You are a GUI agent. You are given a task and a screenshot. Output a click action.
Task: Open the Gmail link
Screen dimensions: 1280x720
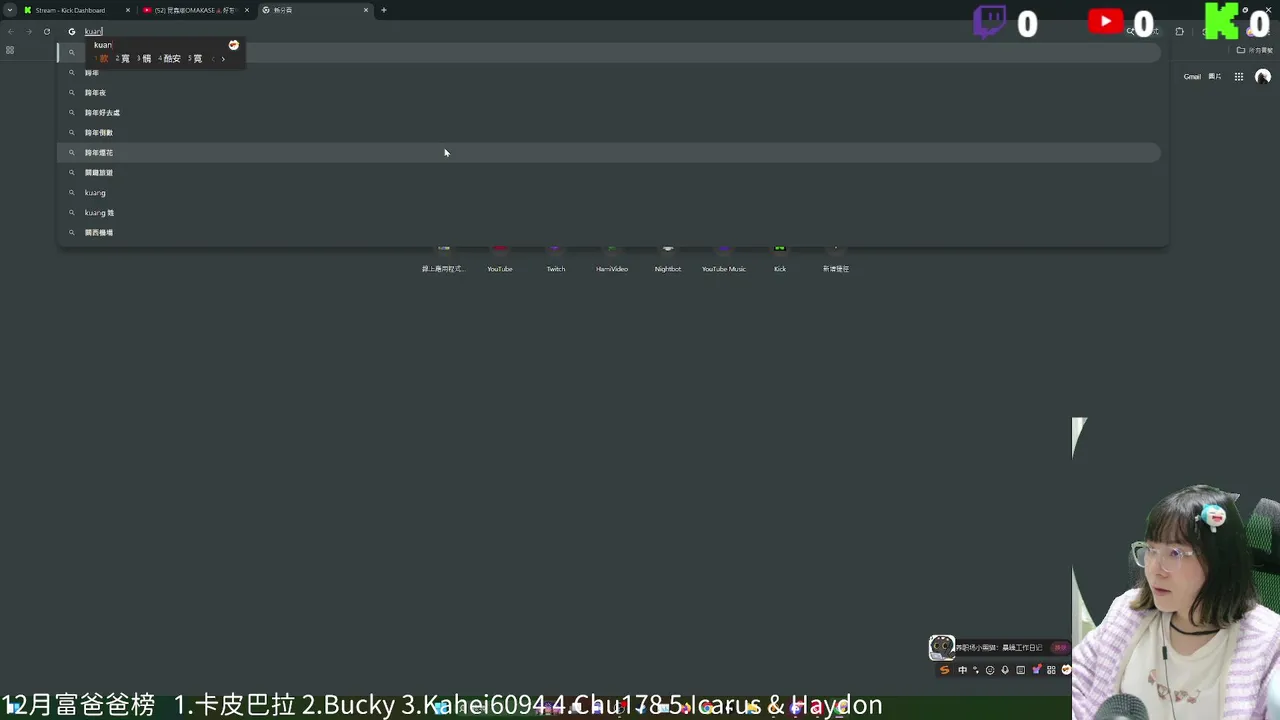1192,77
